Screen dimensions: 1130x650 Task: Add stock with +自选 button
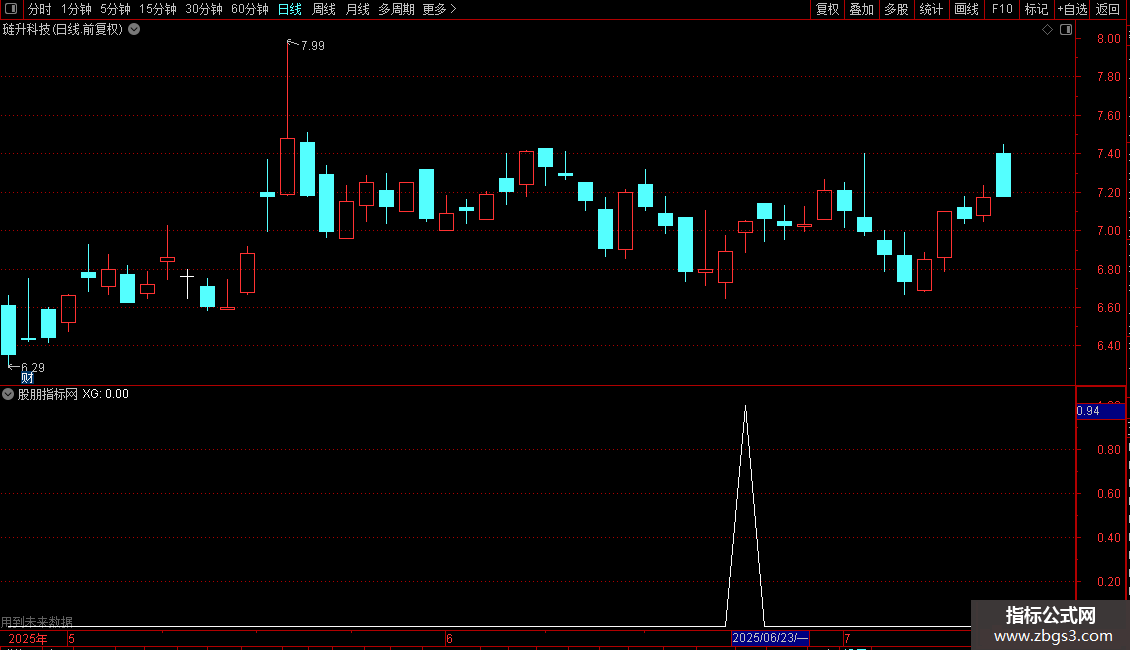point(1072,9)
